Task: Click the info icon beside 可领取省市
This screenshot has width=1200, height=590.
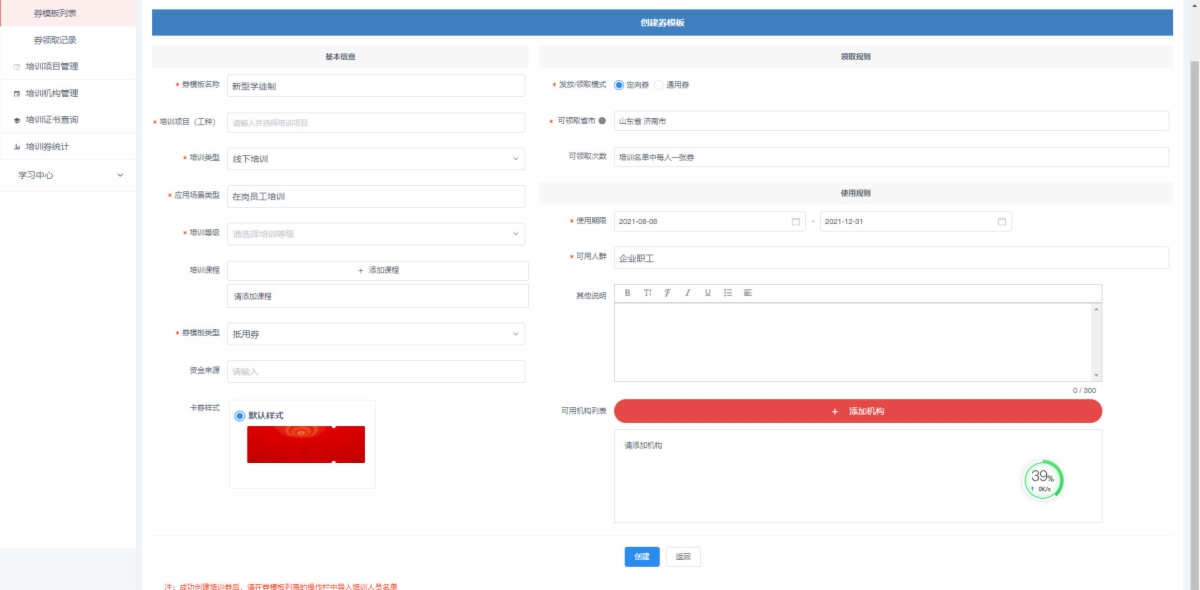Action: pos(602,120)
